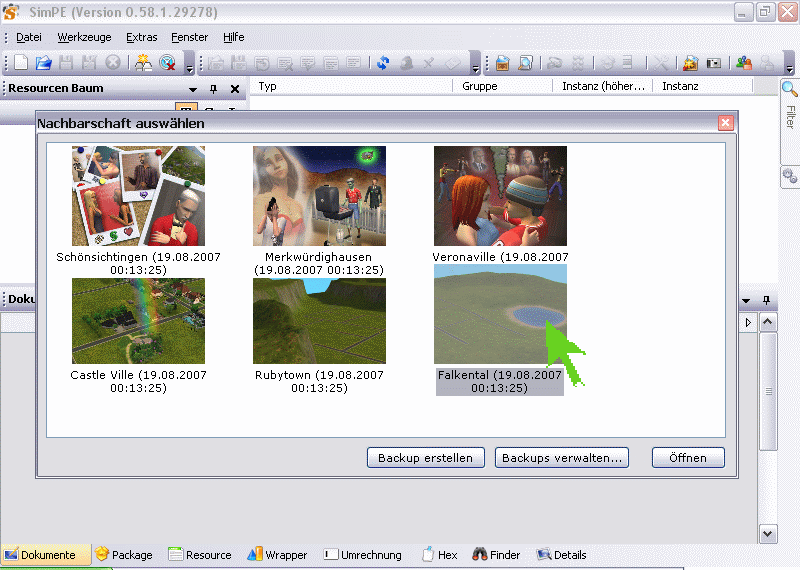Click the Backup erstellen button
This screenshot has height=570, width=800.
pos(425,458)
